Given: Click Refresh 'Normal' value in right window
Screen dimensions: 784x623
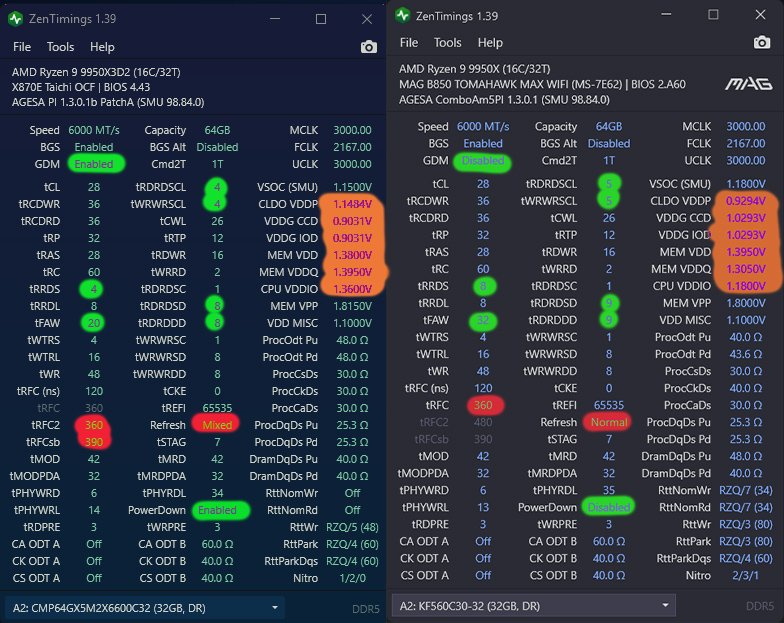Looking at the screenshot, I should click(x=609, y=422).
